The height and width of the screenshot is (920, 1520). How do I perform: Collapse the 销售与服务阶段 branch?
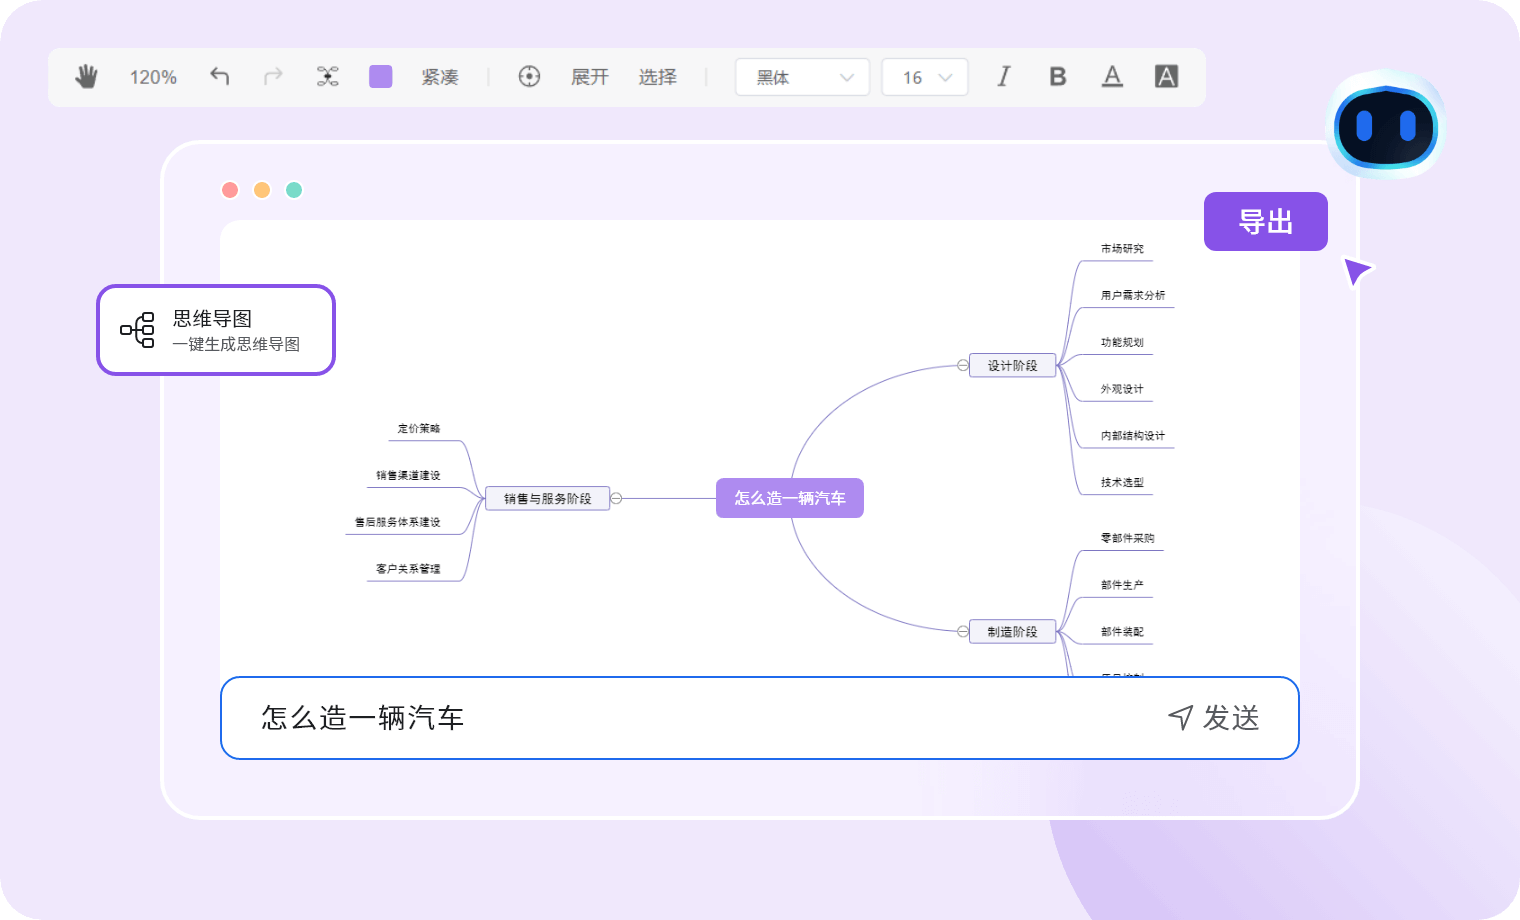(x=616, y=497)
